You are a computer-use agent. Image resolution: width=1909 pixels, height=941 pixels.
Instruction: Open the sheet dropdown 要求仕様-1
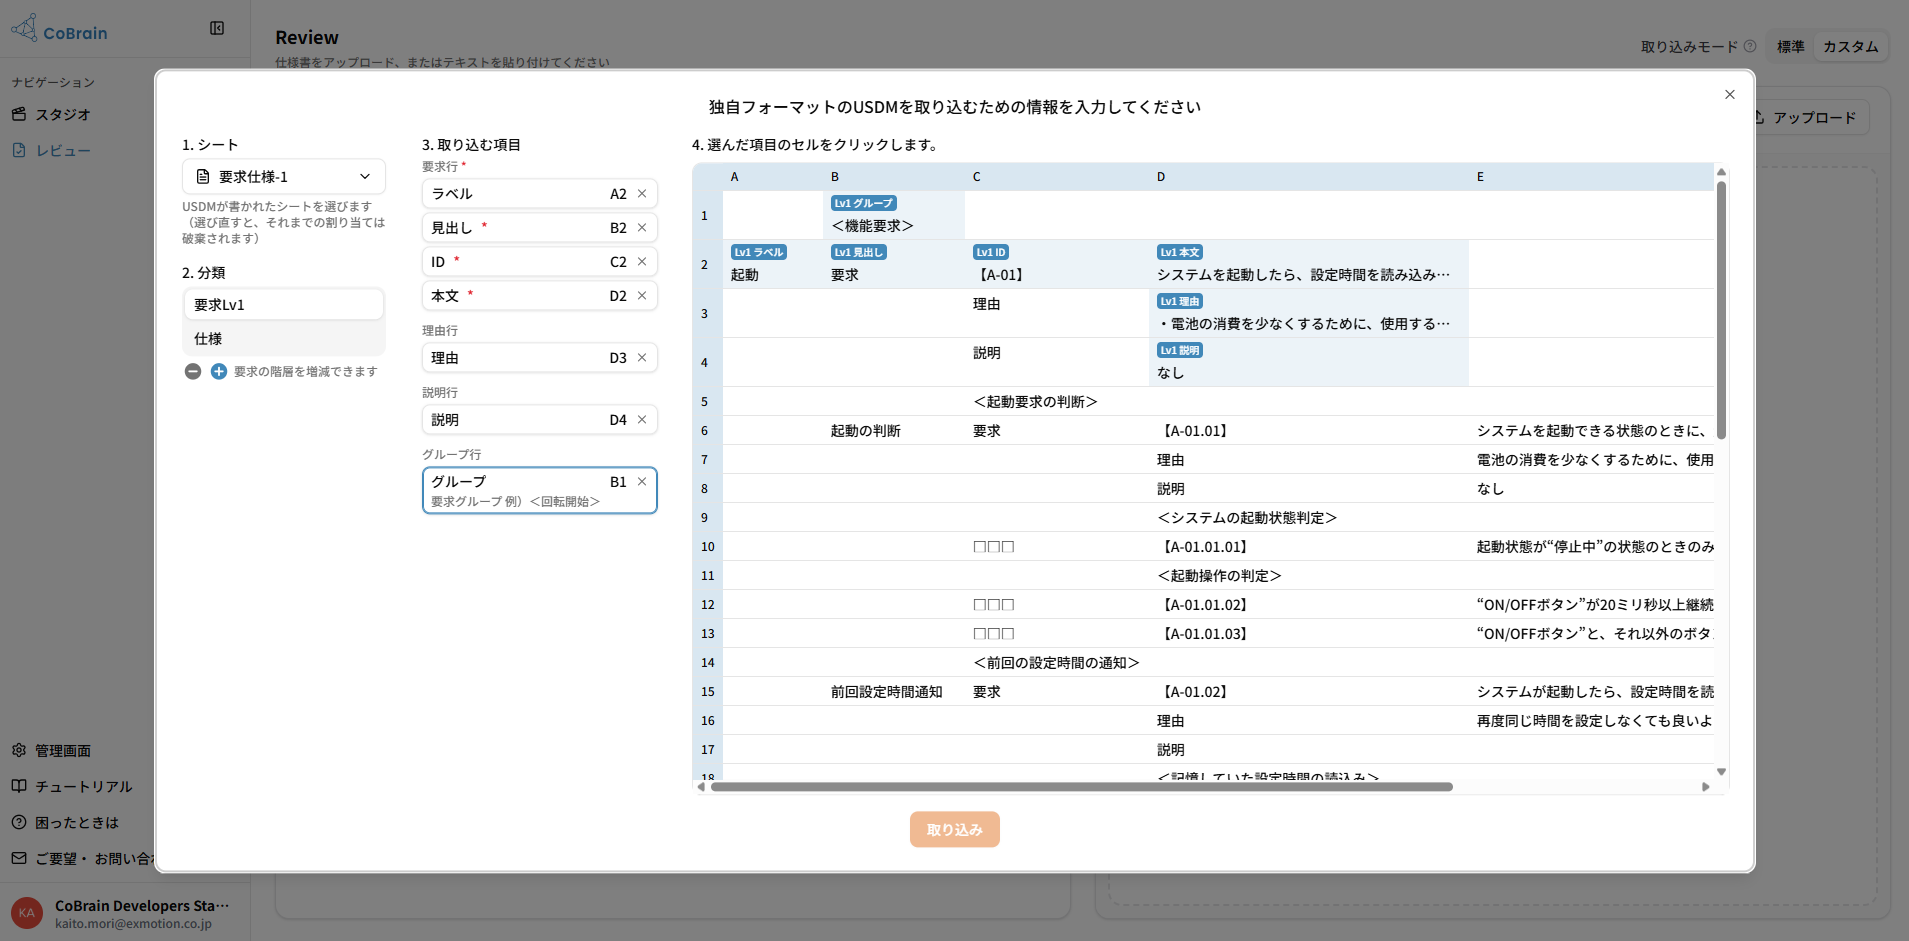[x=284, y=177]
